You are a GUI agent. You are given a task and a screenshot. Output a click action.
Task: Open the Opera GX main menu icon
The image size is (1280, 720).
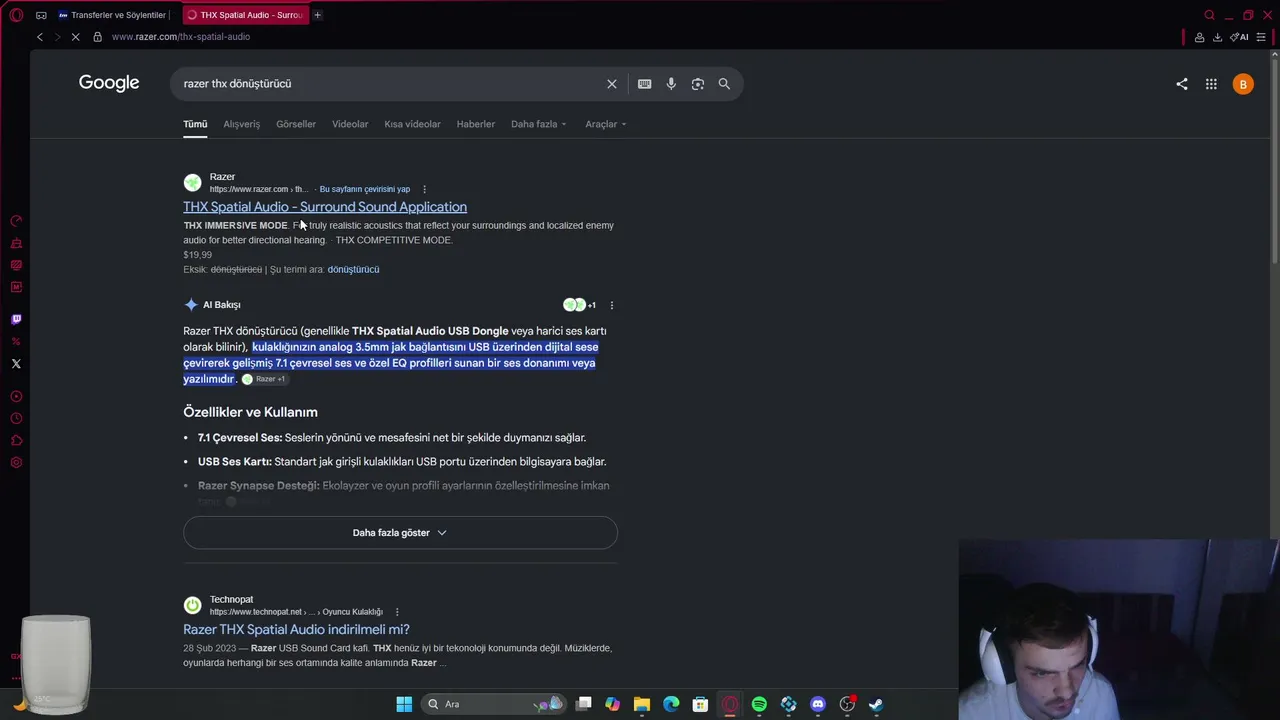(16, 15)
